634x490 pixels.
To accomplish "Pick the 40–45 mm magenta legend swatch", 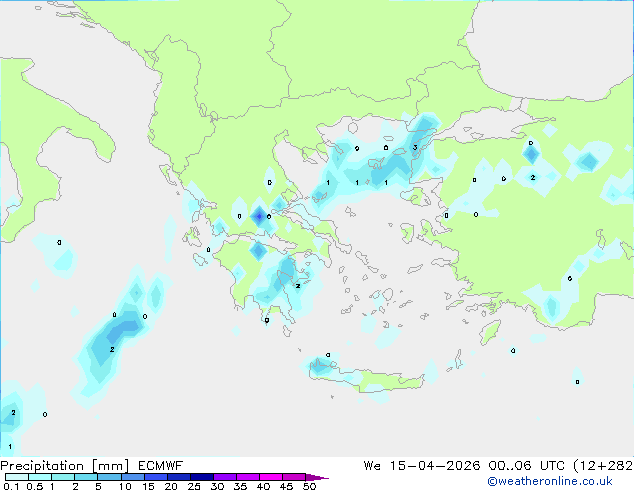I will tap(271, 477).
